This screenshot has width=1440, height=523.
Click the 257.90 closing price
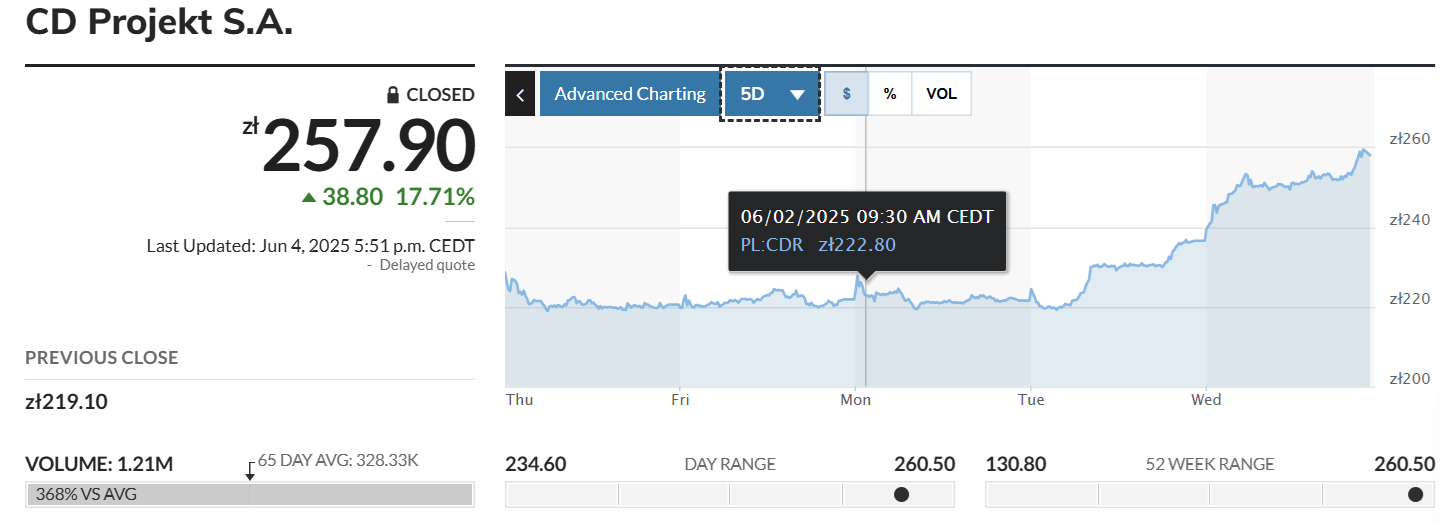[368, 146]
